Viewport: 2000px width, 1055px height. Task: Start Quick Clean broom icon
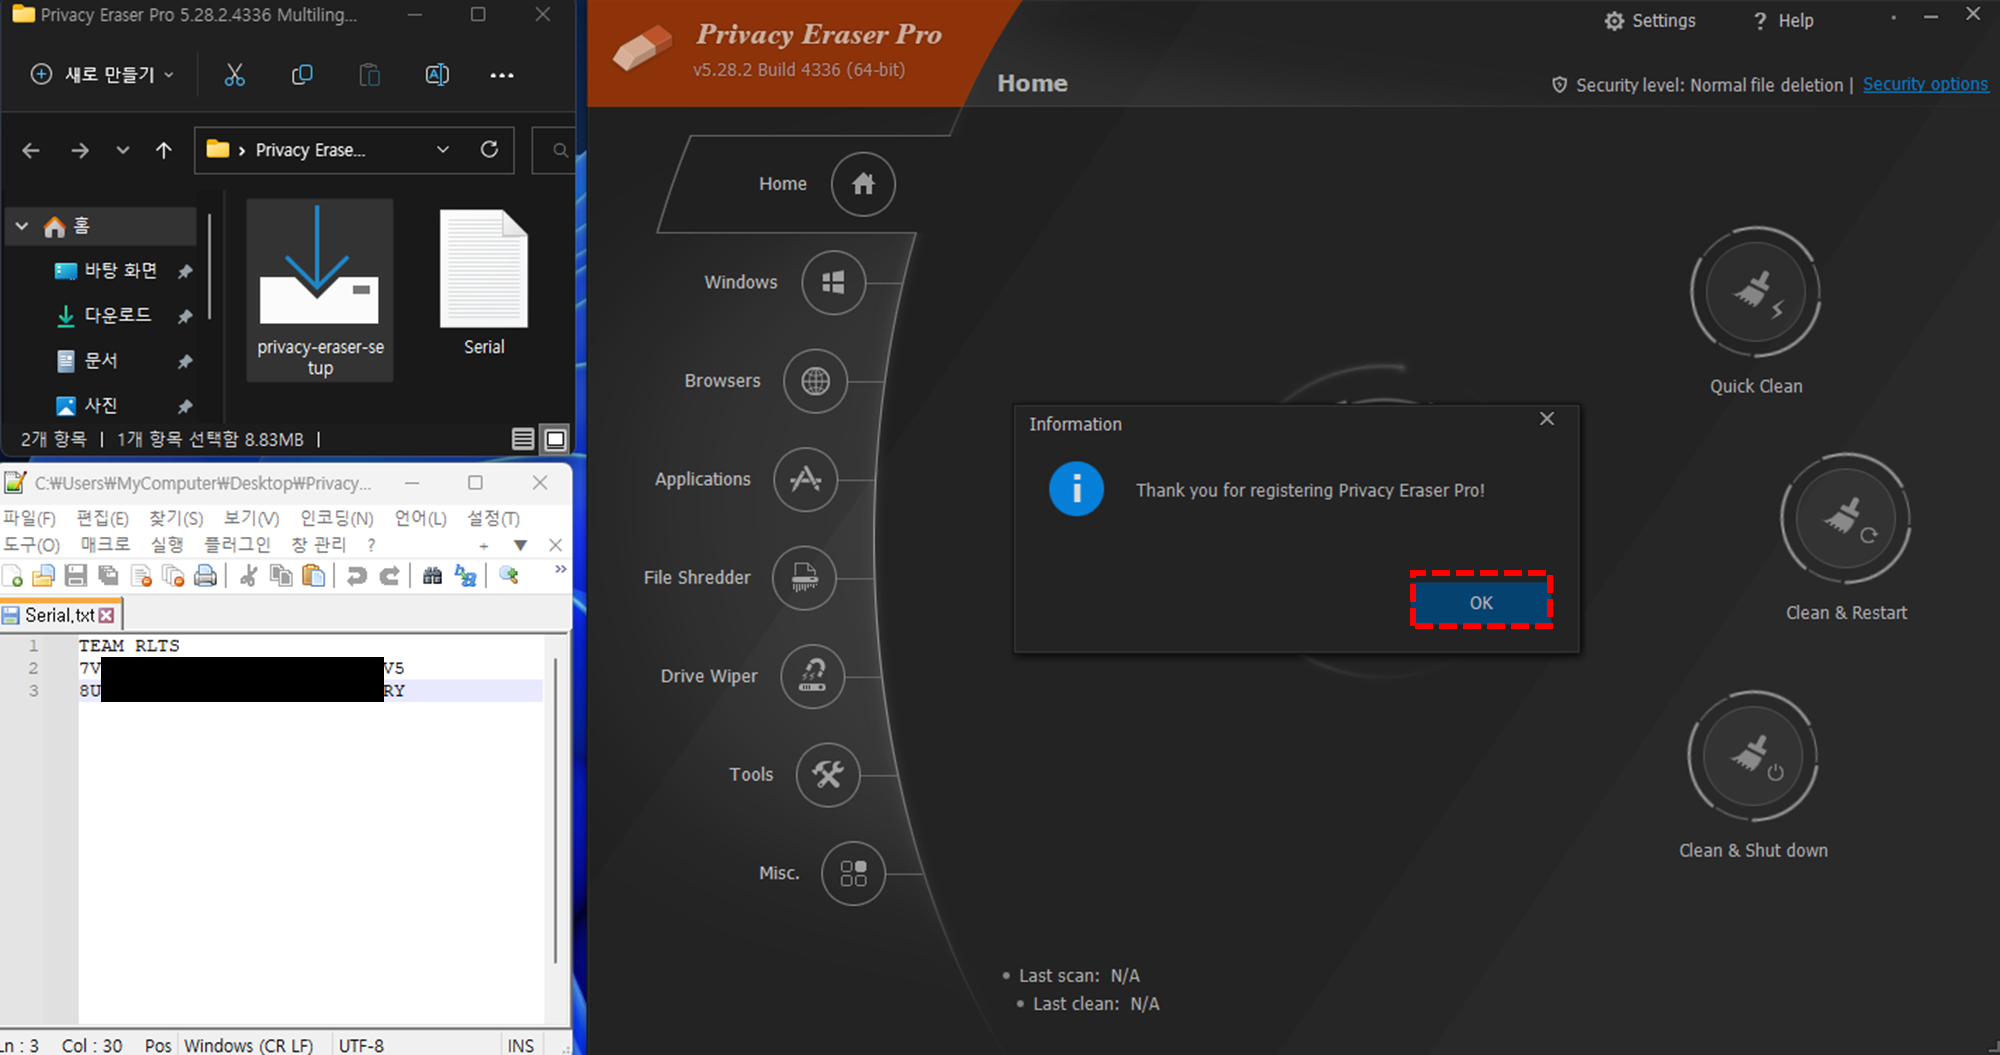tap(1755, 292)
